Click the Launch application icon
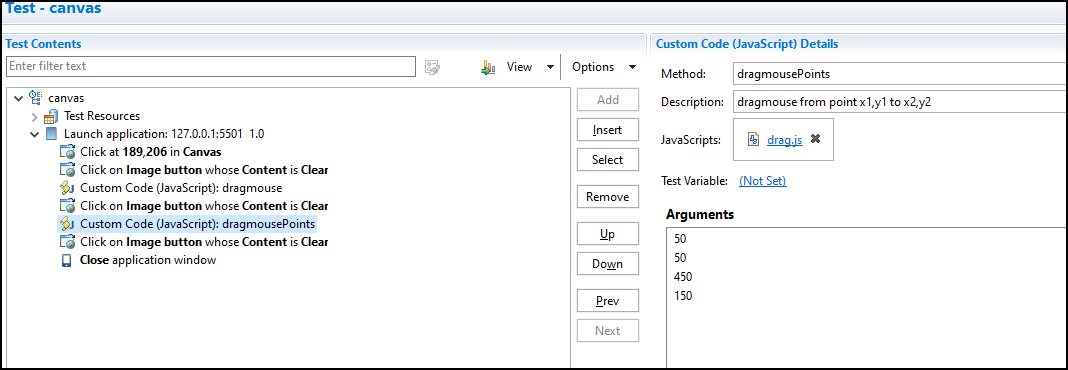 (x=52, y=134)
